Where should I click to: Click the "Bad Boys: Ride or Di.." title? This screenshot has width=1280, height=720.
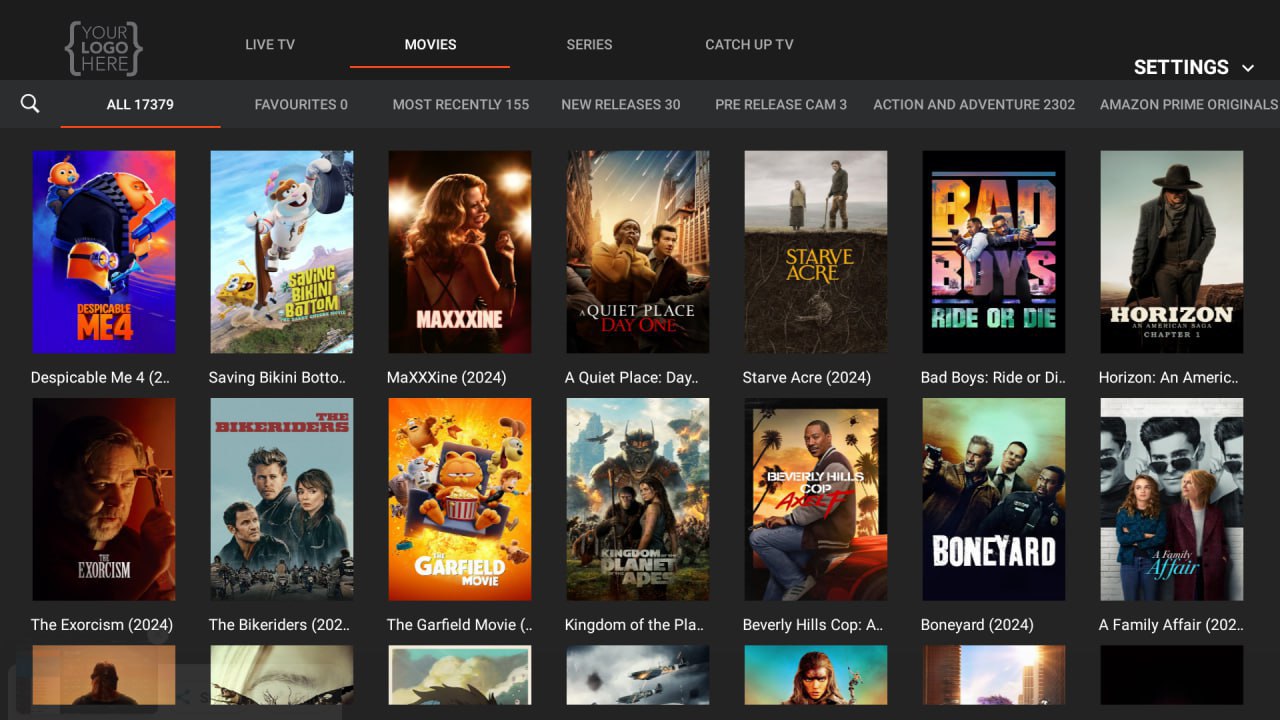click(993, 378)
